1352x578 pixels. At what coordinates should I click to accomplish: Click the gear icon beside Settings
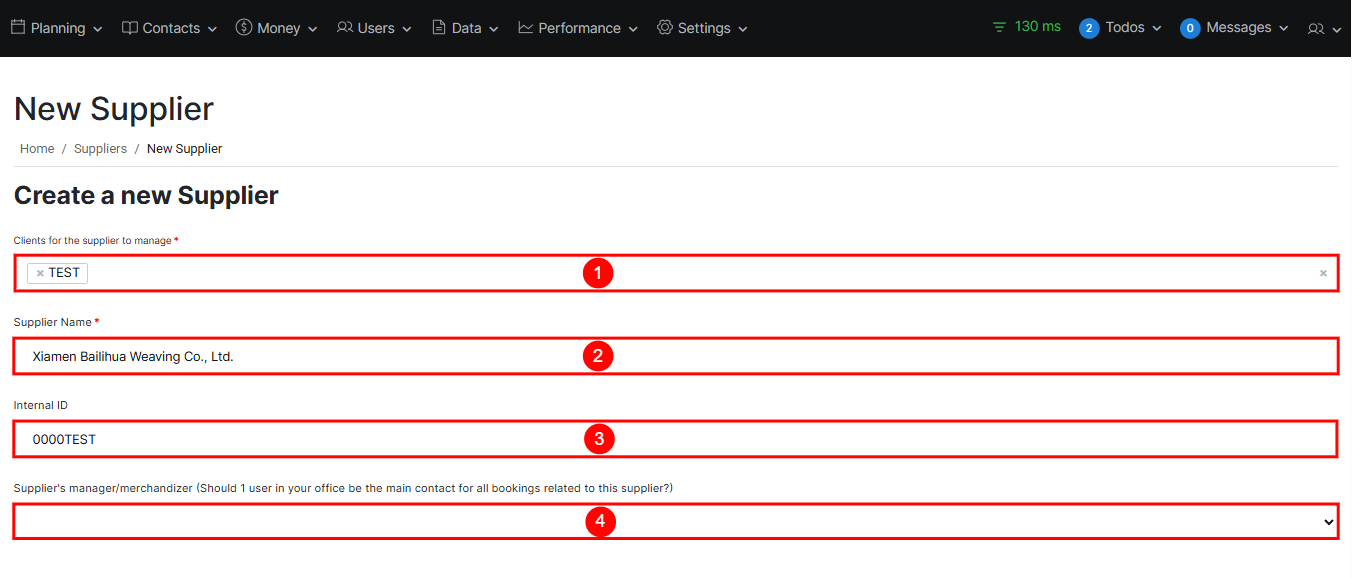pyautogui.click(x=665, y=28)
